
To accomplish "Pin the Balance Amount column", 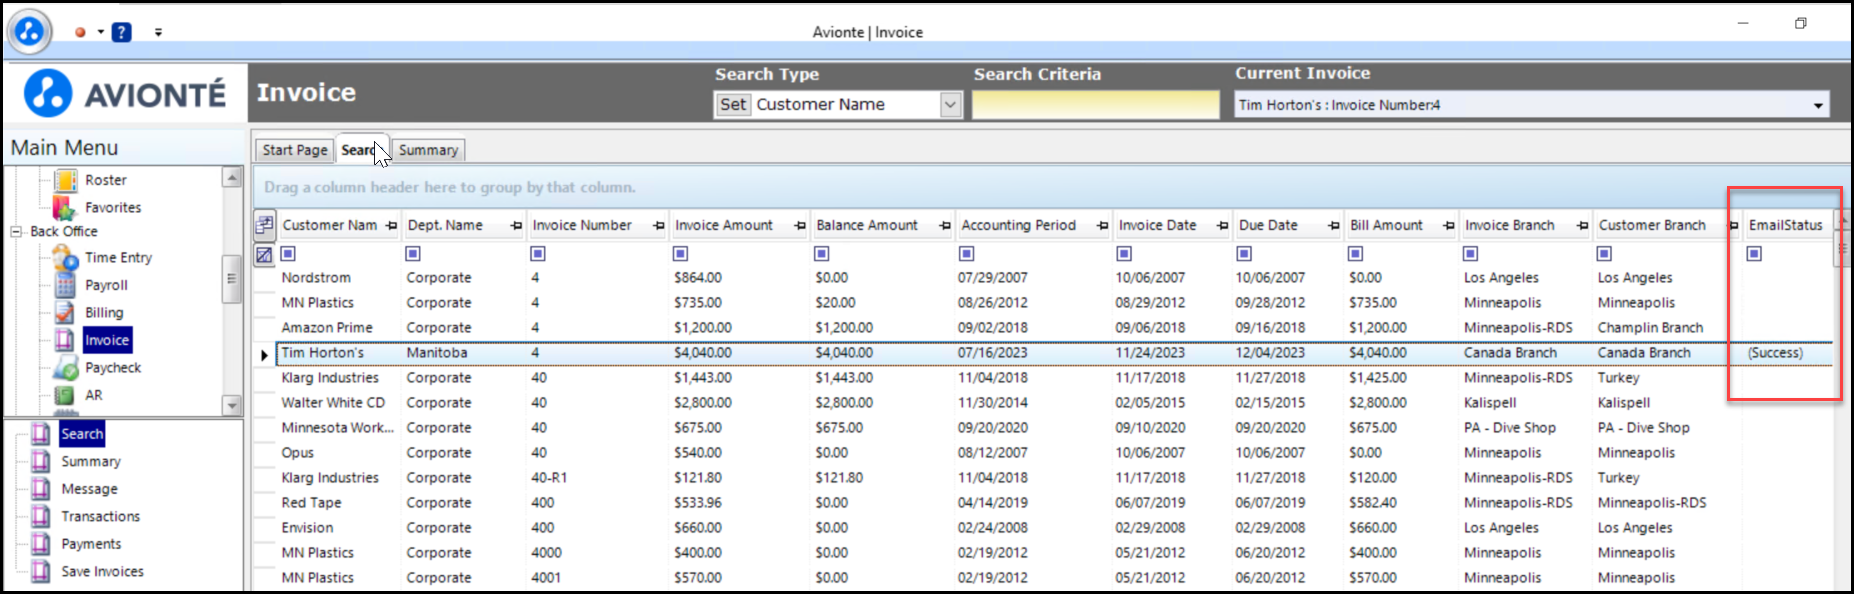I will (944, 226).
